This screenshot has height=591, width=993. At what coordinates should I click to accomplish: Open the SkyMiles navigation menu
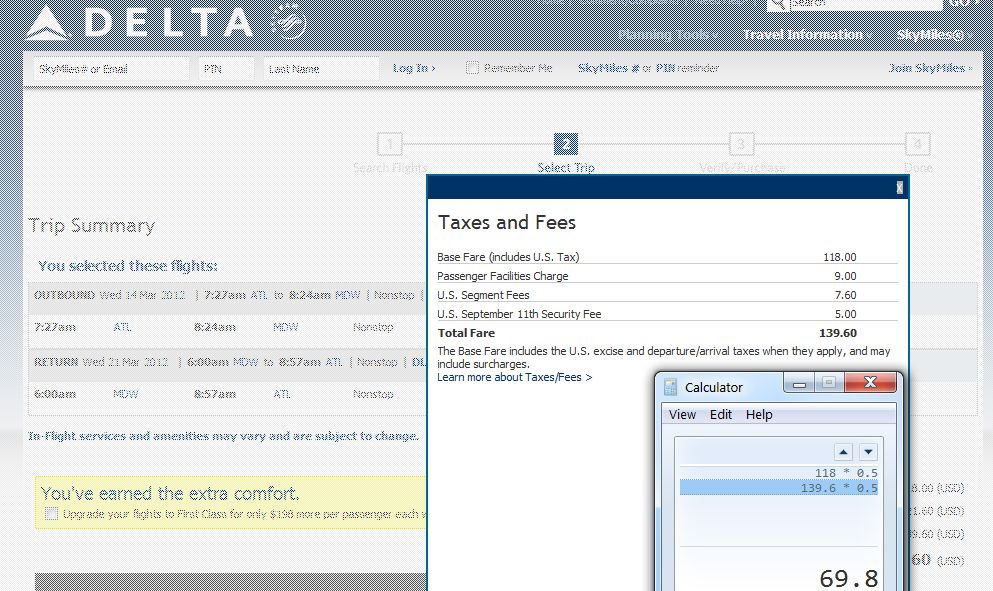click(931, 35)
